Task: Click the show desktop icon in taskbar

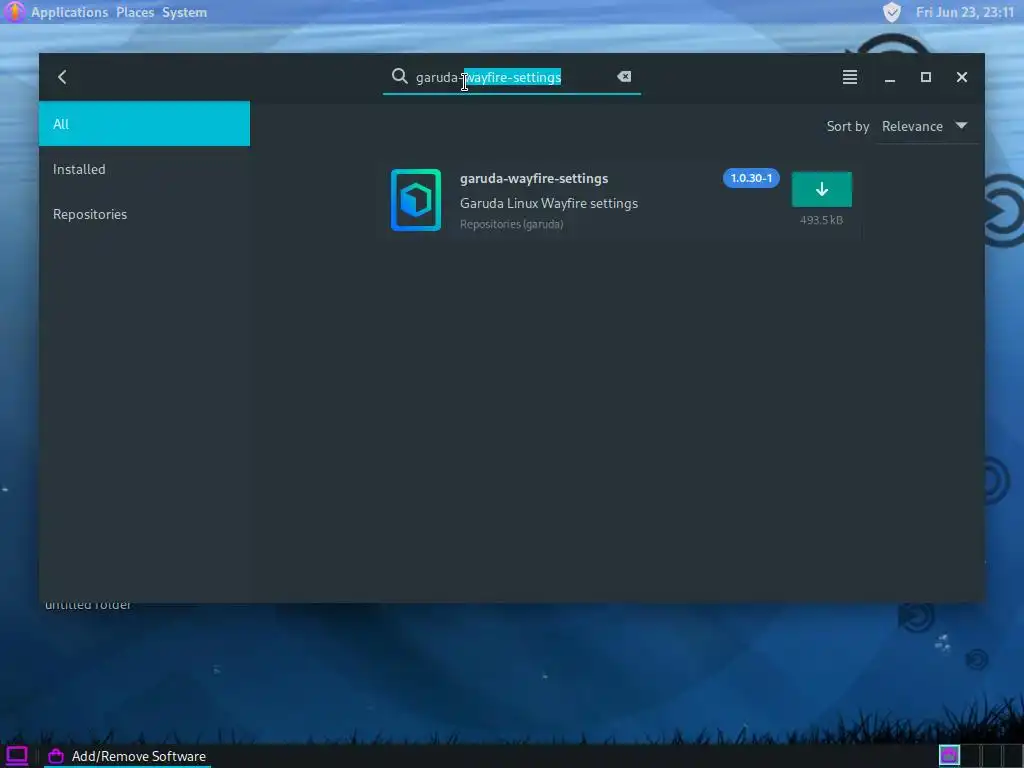Action: tap(17, 756)
